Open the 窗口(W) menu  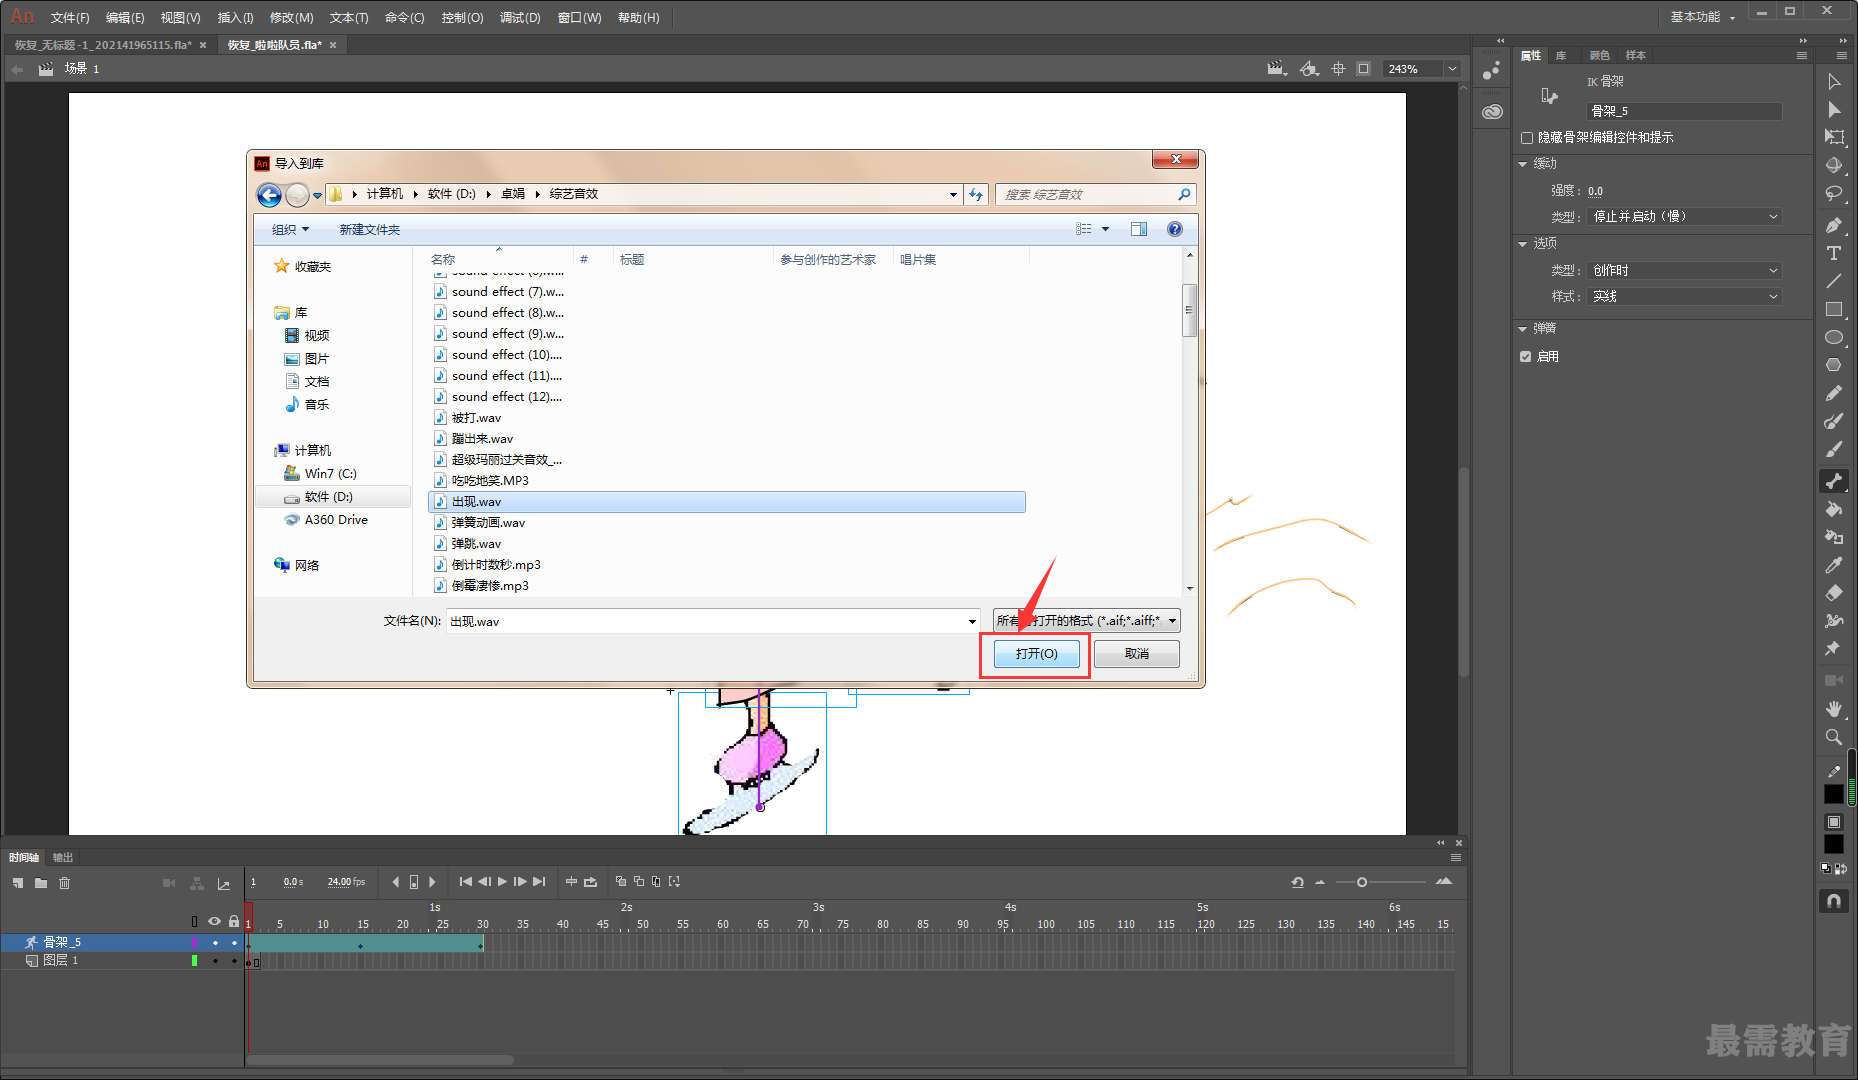coord(579,18)
